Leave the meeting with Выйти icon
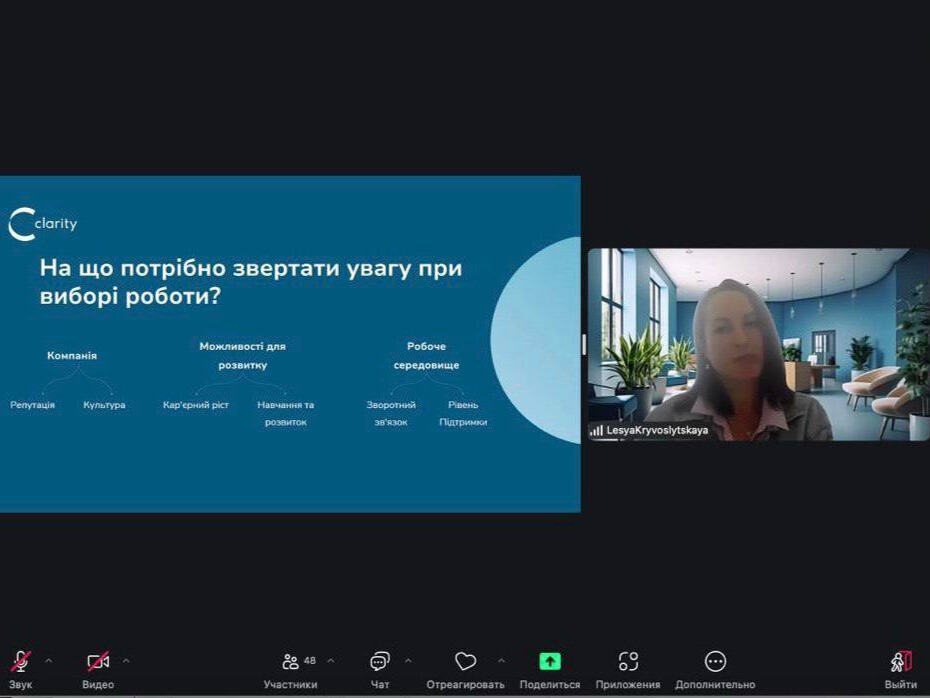The width and height of the screenshot is (930, 698). click(x=900, y=661)
